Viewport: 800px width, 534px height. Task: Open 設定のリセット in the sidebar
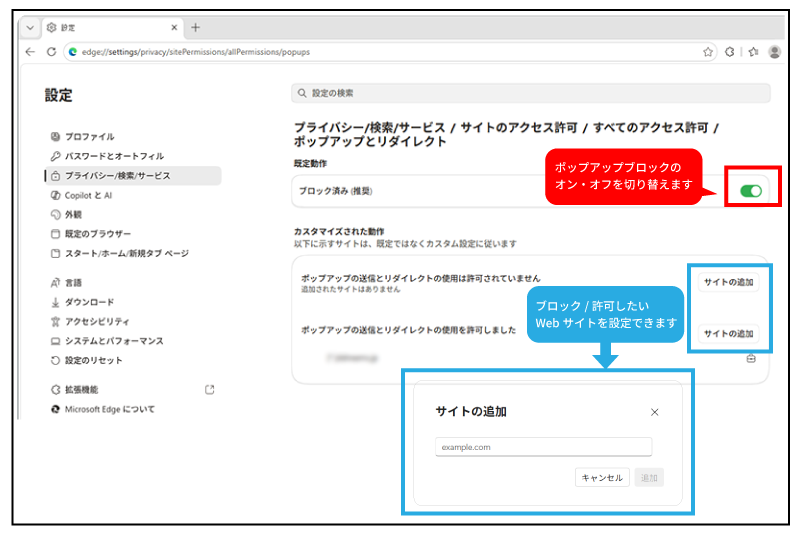(133, 360)
